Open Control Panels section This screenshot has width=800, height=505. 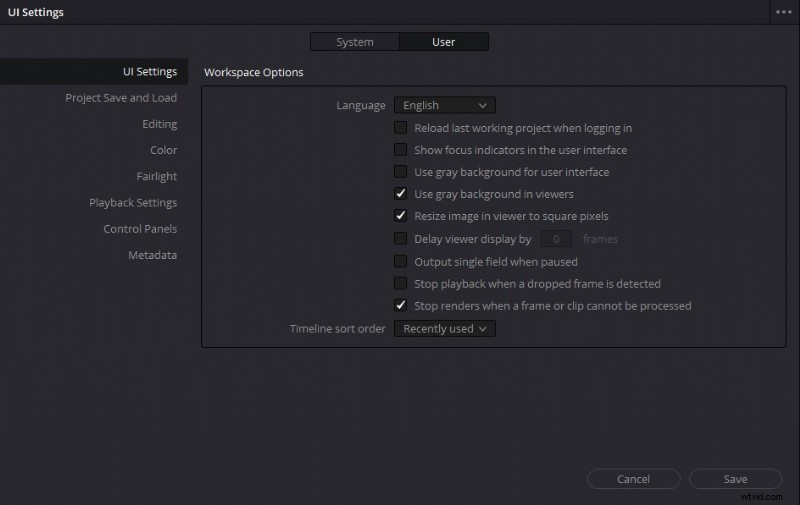(x=140, y=229)
